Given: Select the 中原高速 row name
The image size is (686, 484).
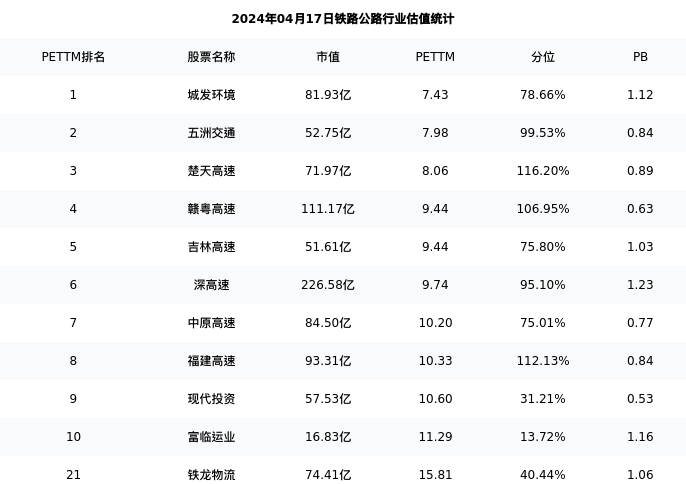Looking at the screenshot, I should (x=211, y=323).
